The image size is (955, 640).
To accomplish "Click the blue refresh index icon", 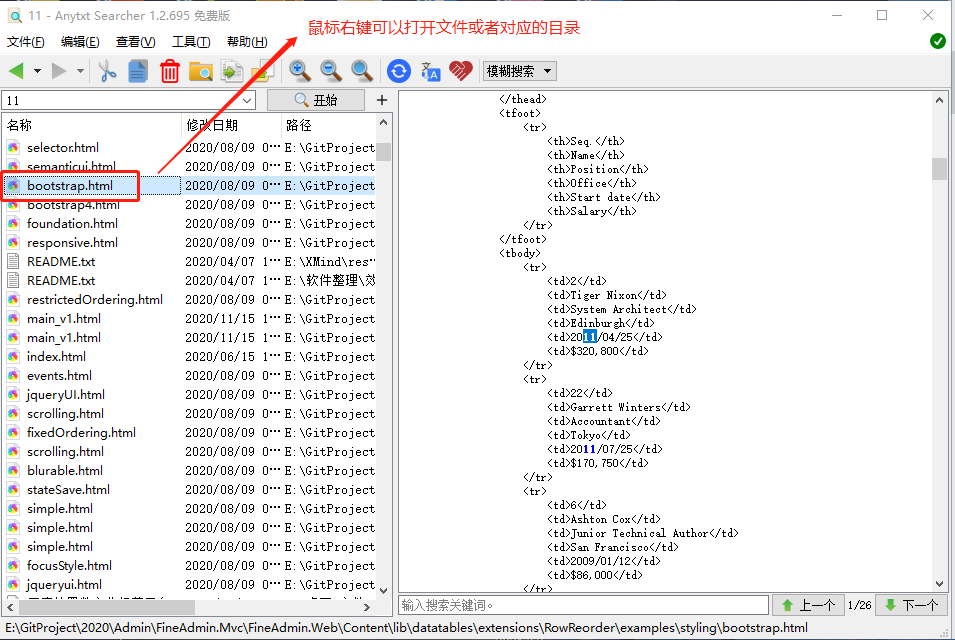I will (x=399, y=71).
